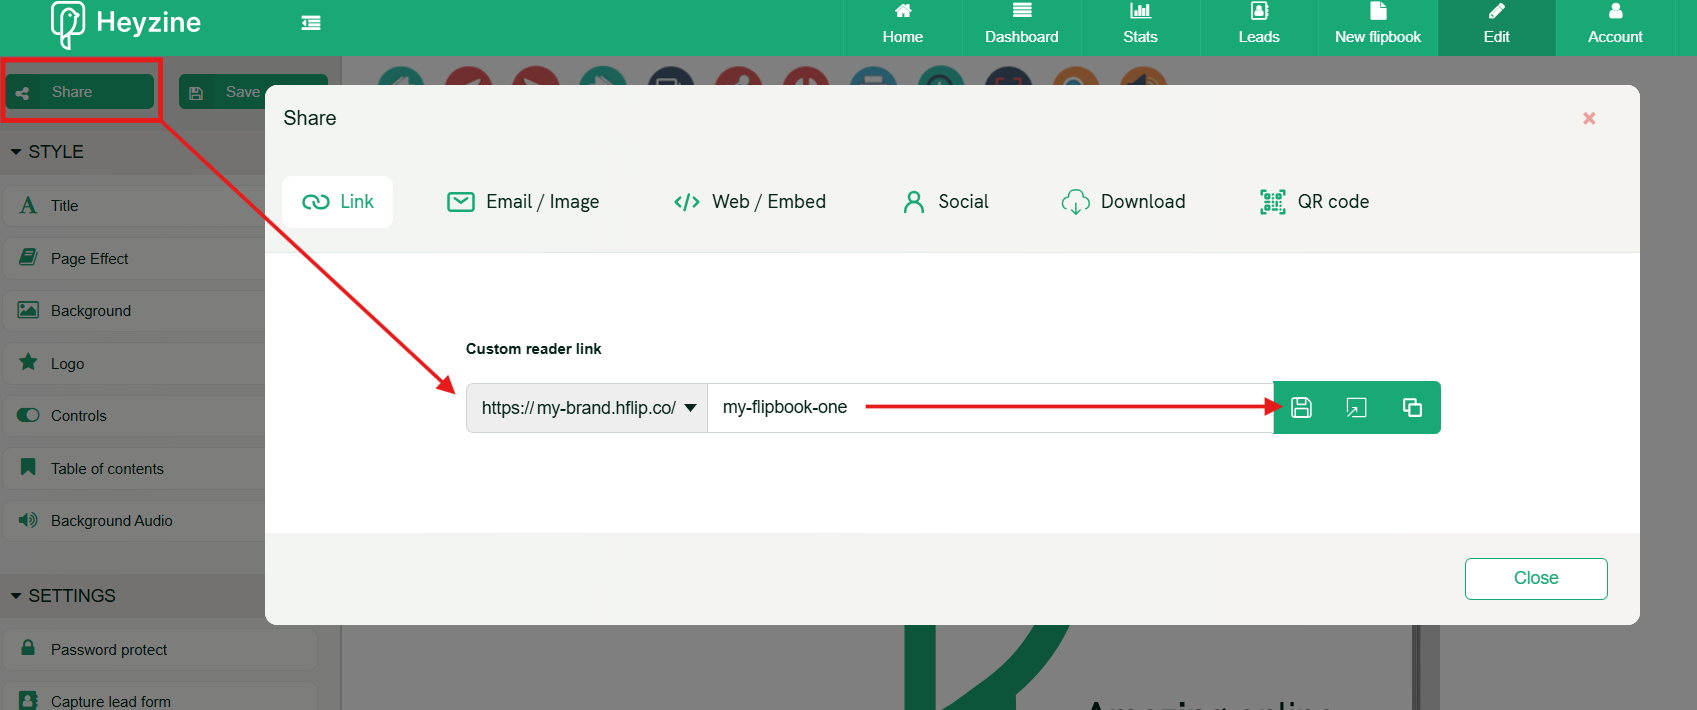Click the Background picture icon
The image size is (1697, 710).
coord(28,310)
